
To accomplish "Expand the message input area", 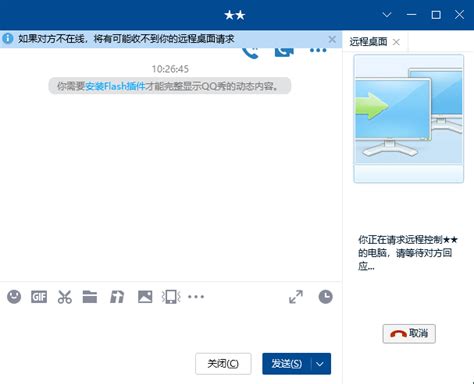I will point(296,297).
